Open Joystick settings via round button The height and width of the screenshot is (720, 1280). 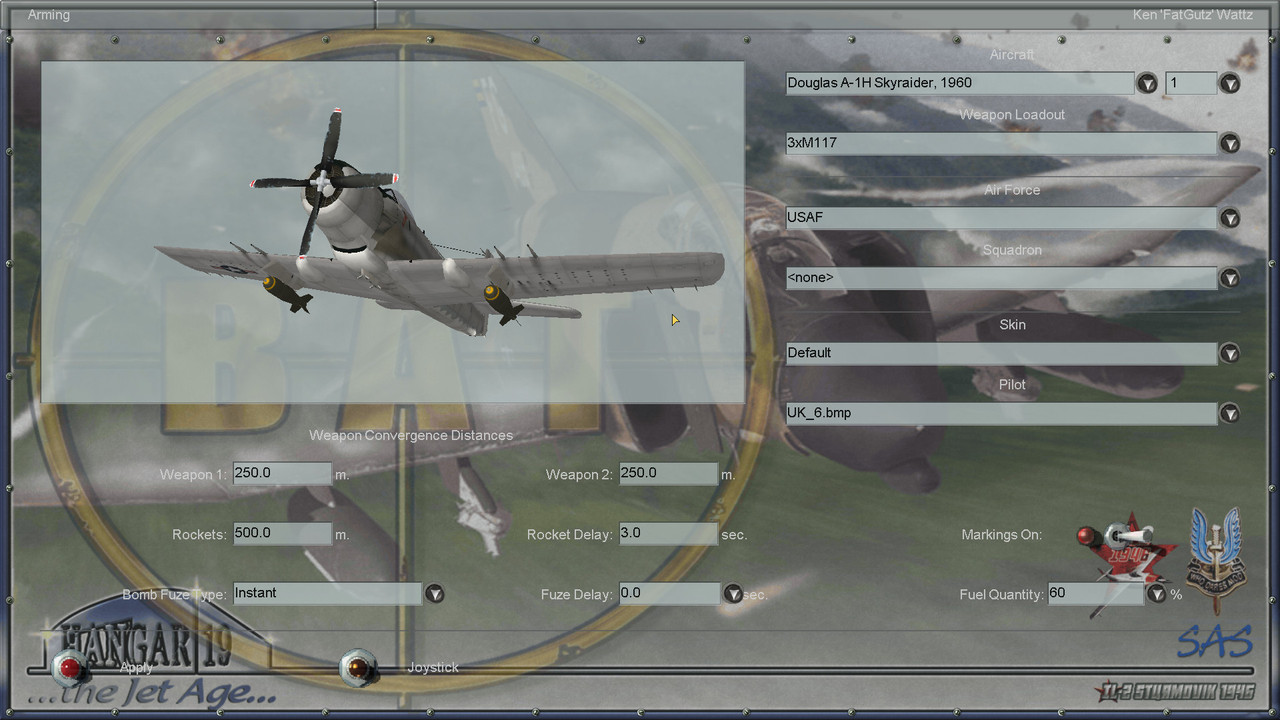(358, 667)
